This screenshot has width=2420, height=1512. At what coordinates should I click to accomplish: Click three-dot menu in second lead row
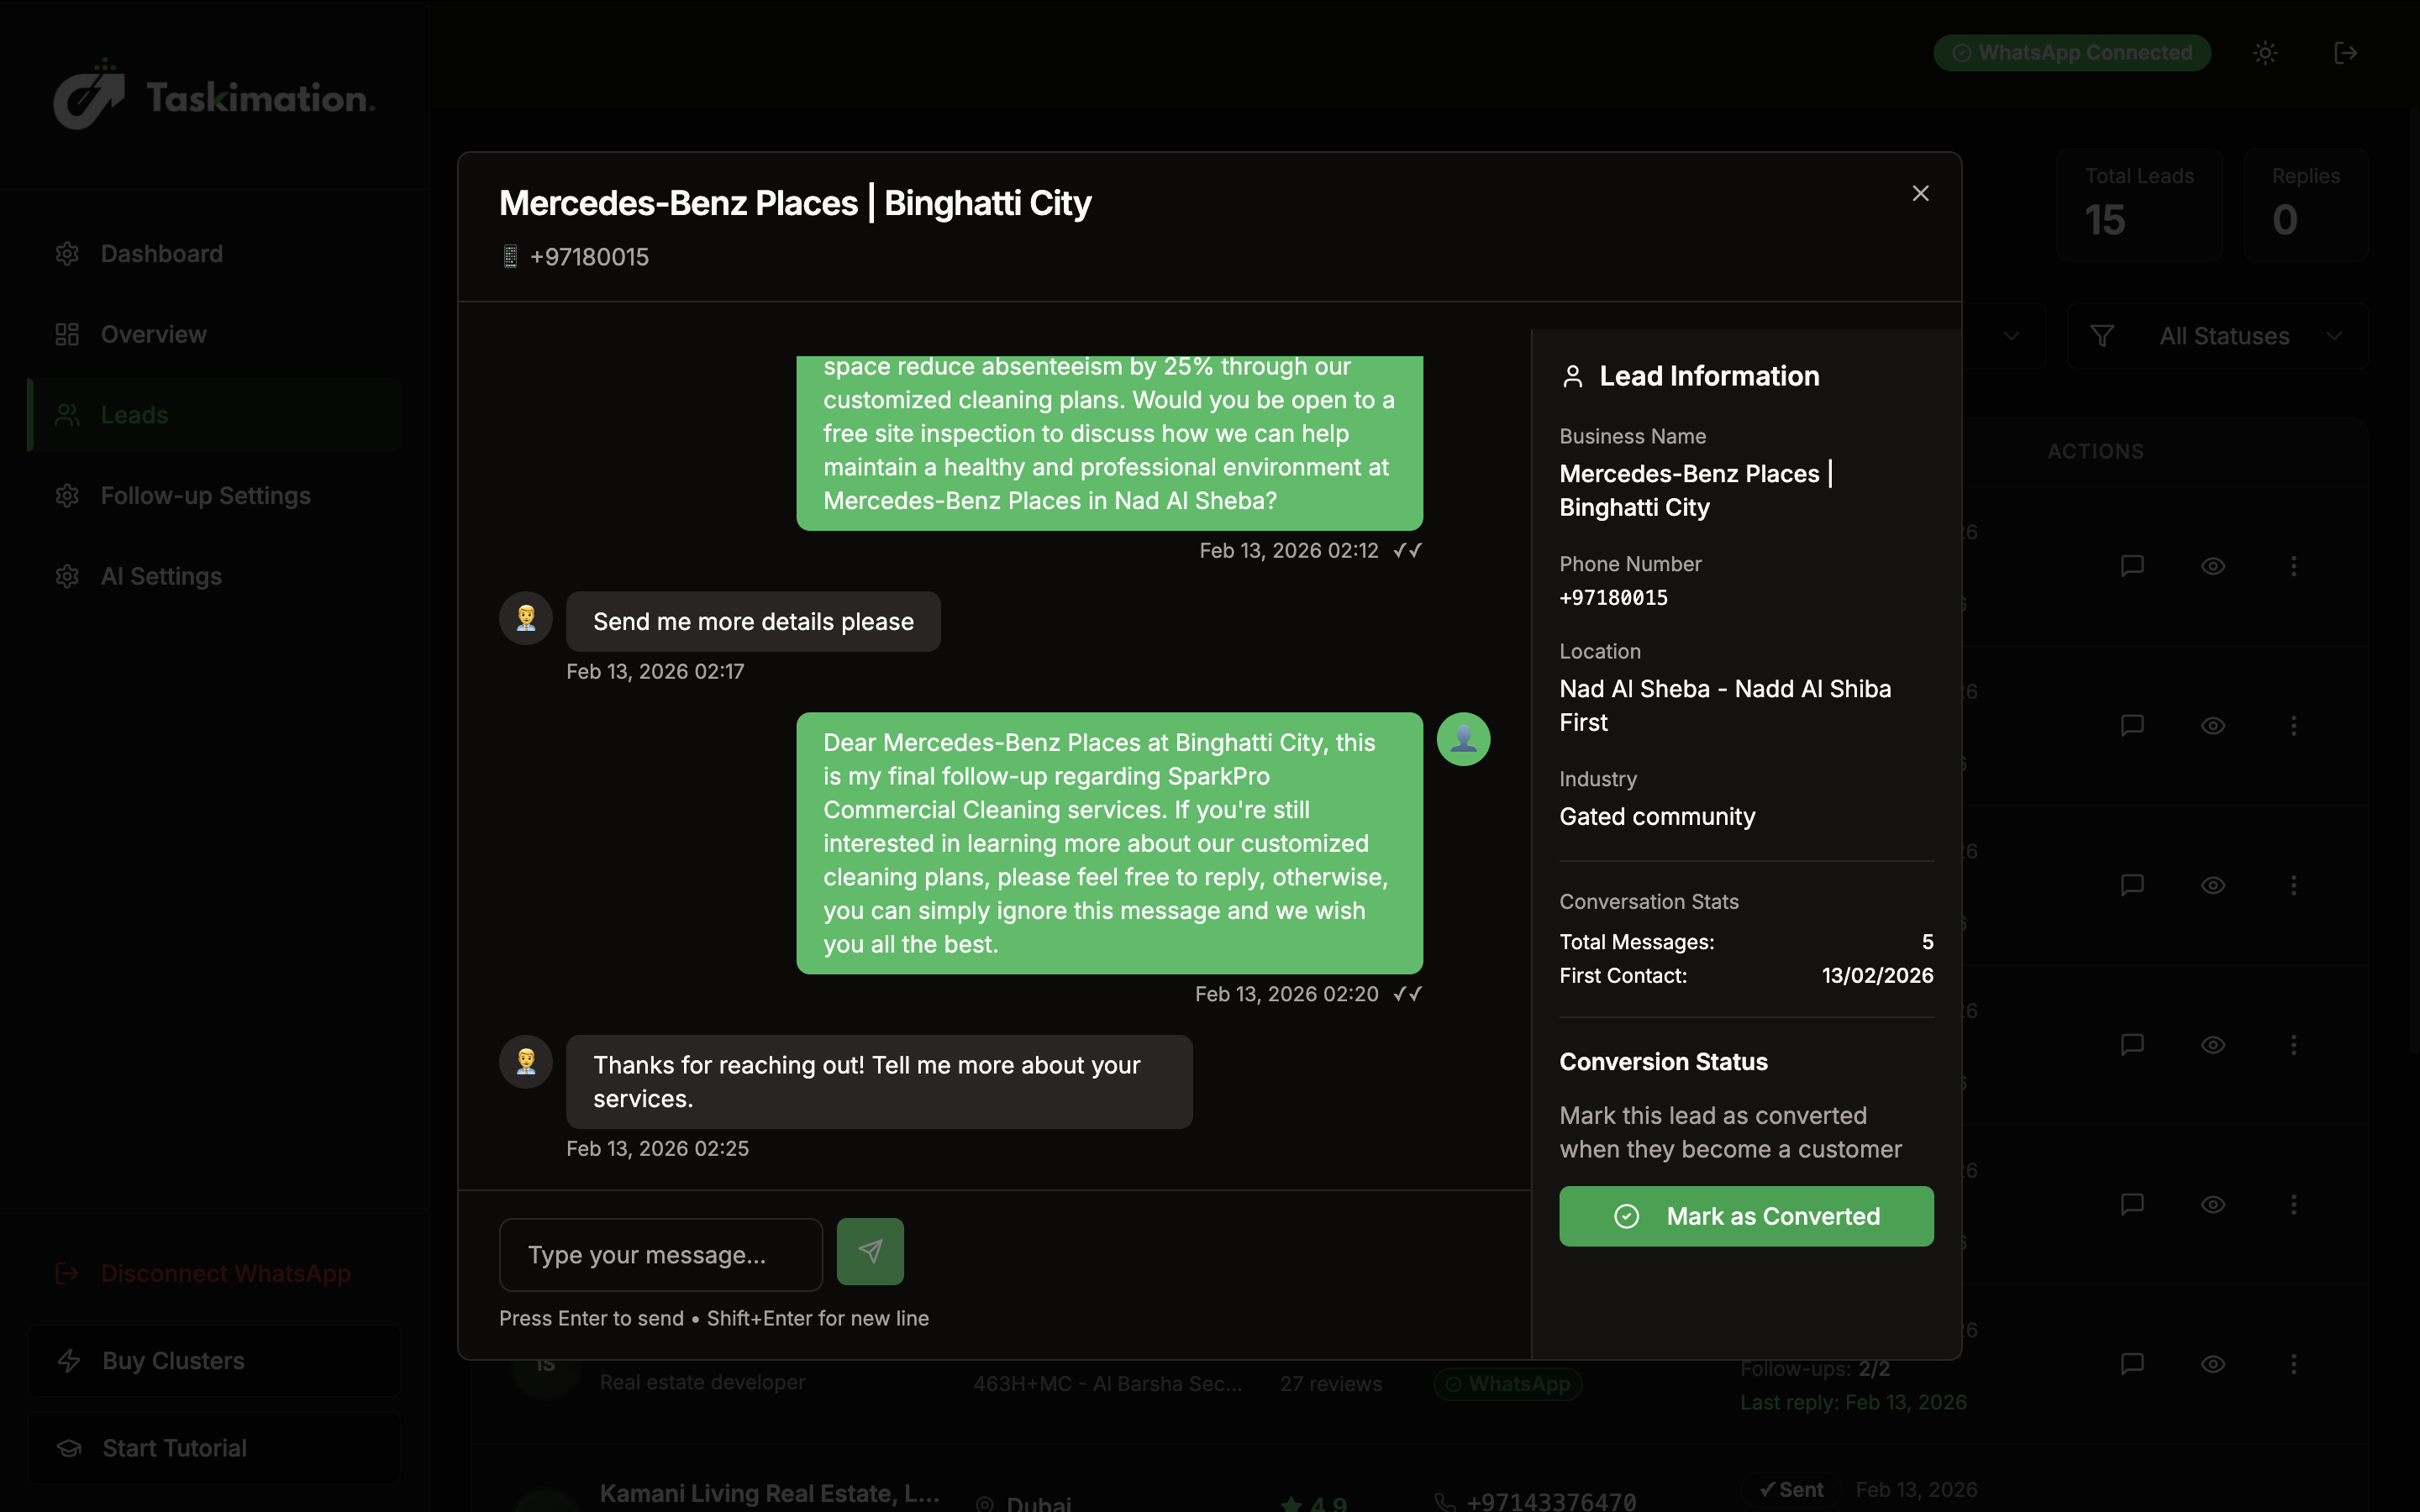(x=2293, y=725)
